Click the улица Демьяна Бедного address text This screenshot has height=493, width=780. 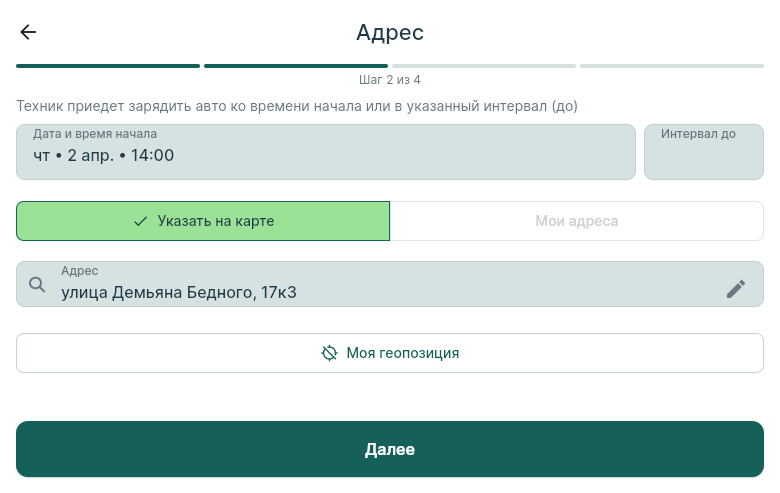[178, 292]
